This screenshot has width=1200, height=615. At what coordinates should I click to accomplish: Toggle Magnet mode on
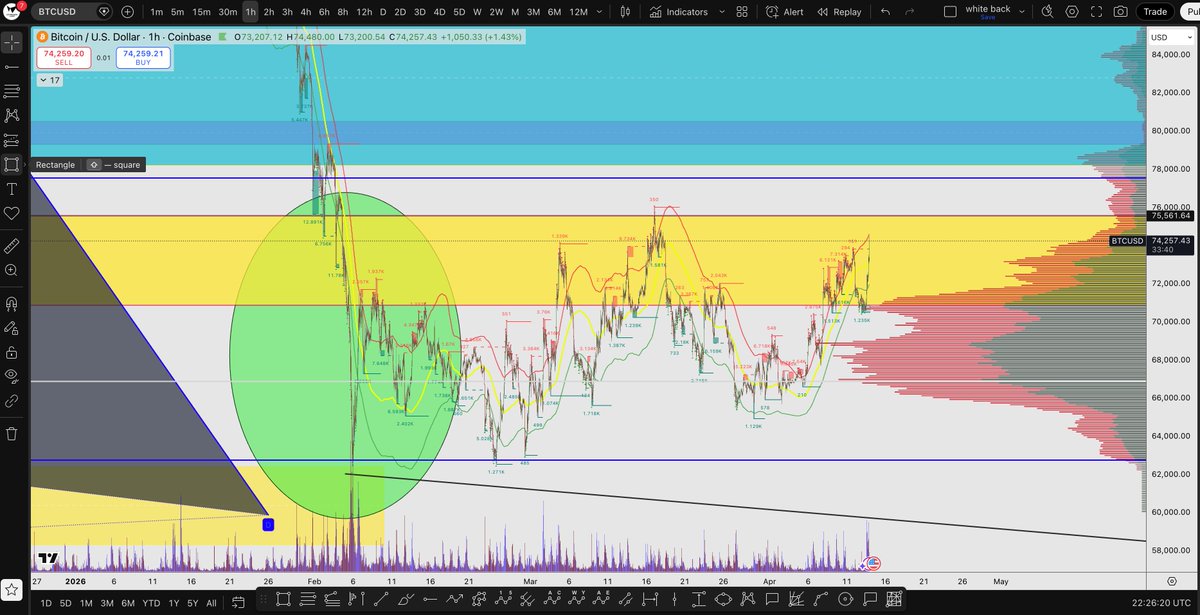point(12,303)
